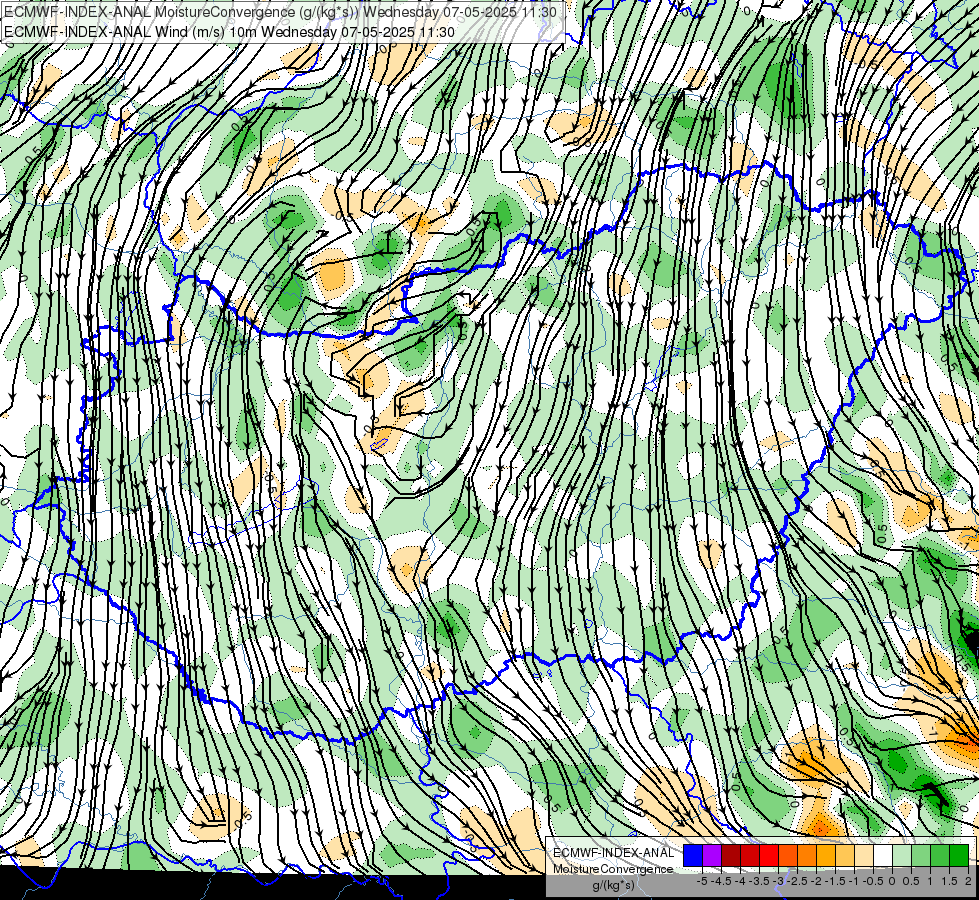
Task: Click the blue swatch in the legend
Action: (x=693, y=855)
